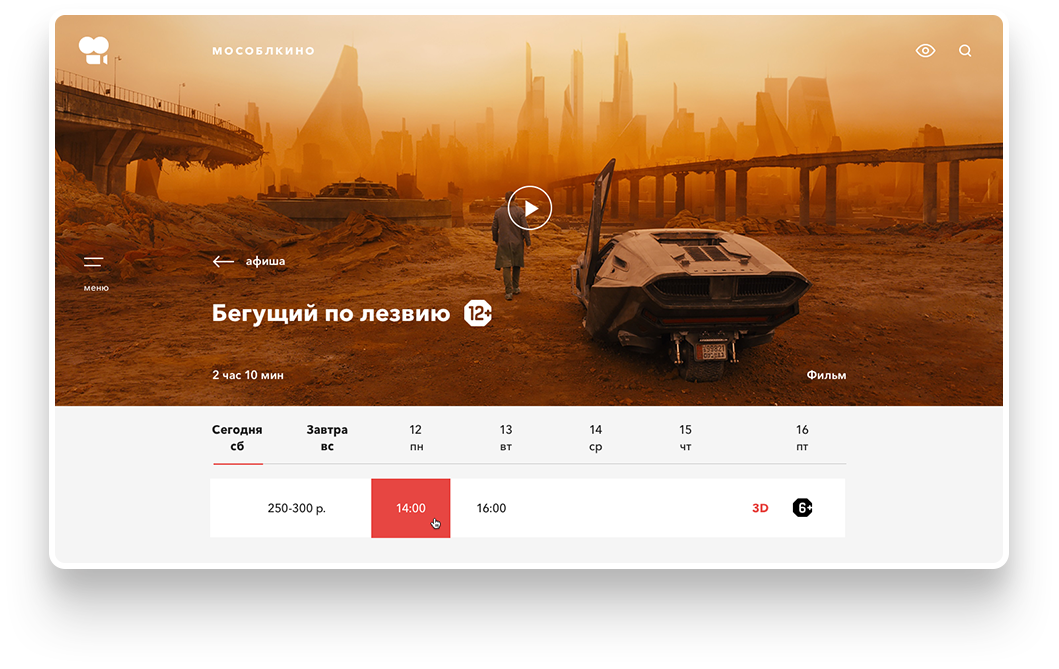Click the 6+ rating badge
Viewport: 1059px width, 669px height.
802,508
